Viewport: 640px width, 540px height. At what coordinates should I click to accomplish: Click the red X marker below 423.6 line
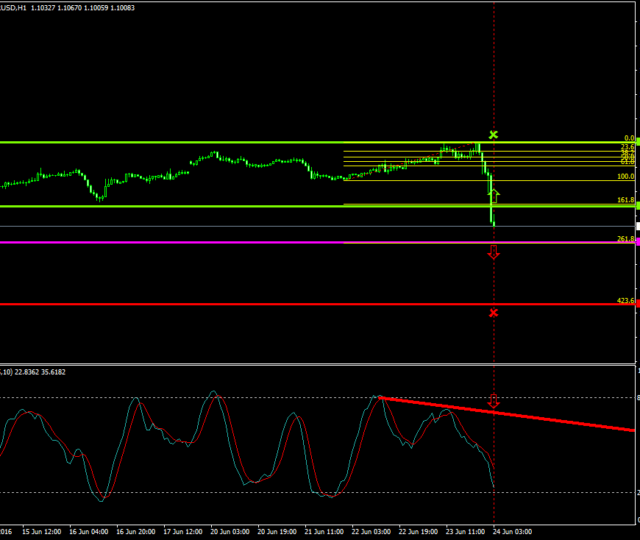(x=493, y=313)
